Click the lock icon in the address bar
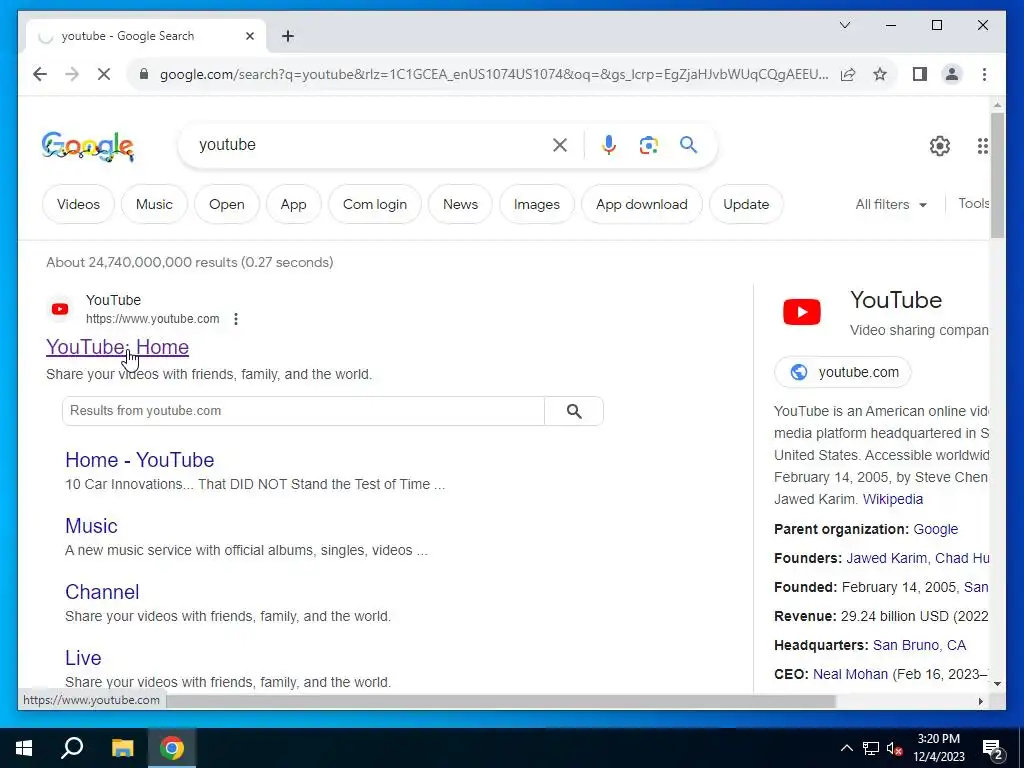This screenshot has width=1024, height=768. (144, 74)
